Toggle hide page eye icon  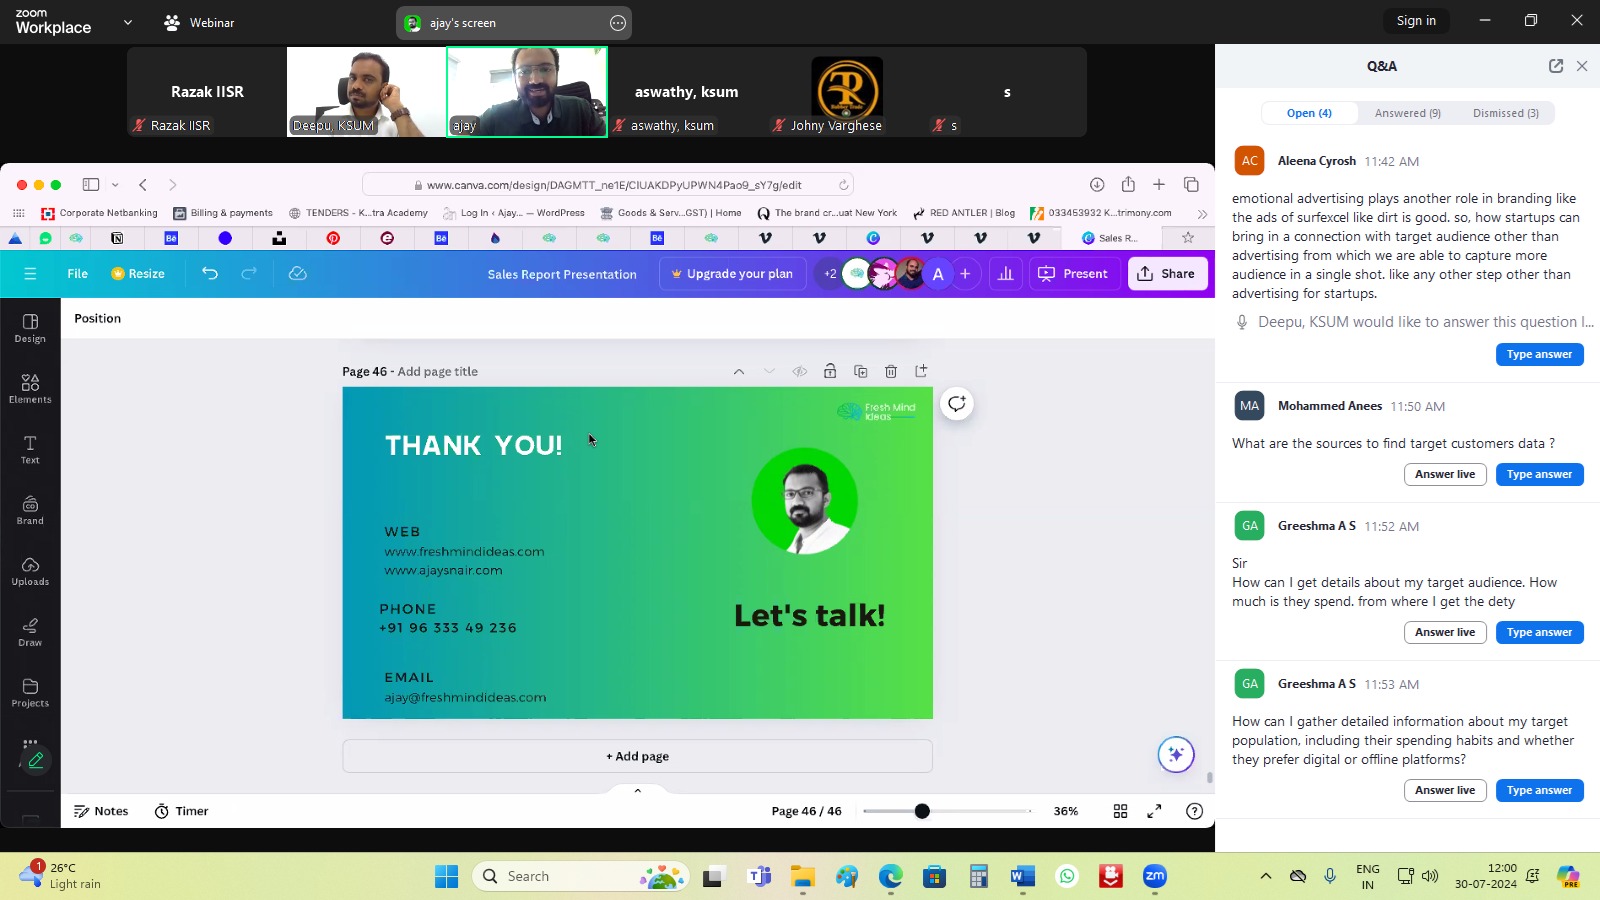pos(800,371)
